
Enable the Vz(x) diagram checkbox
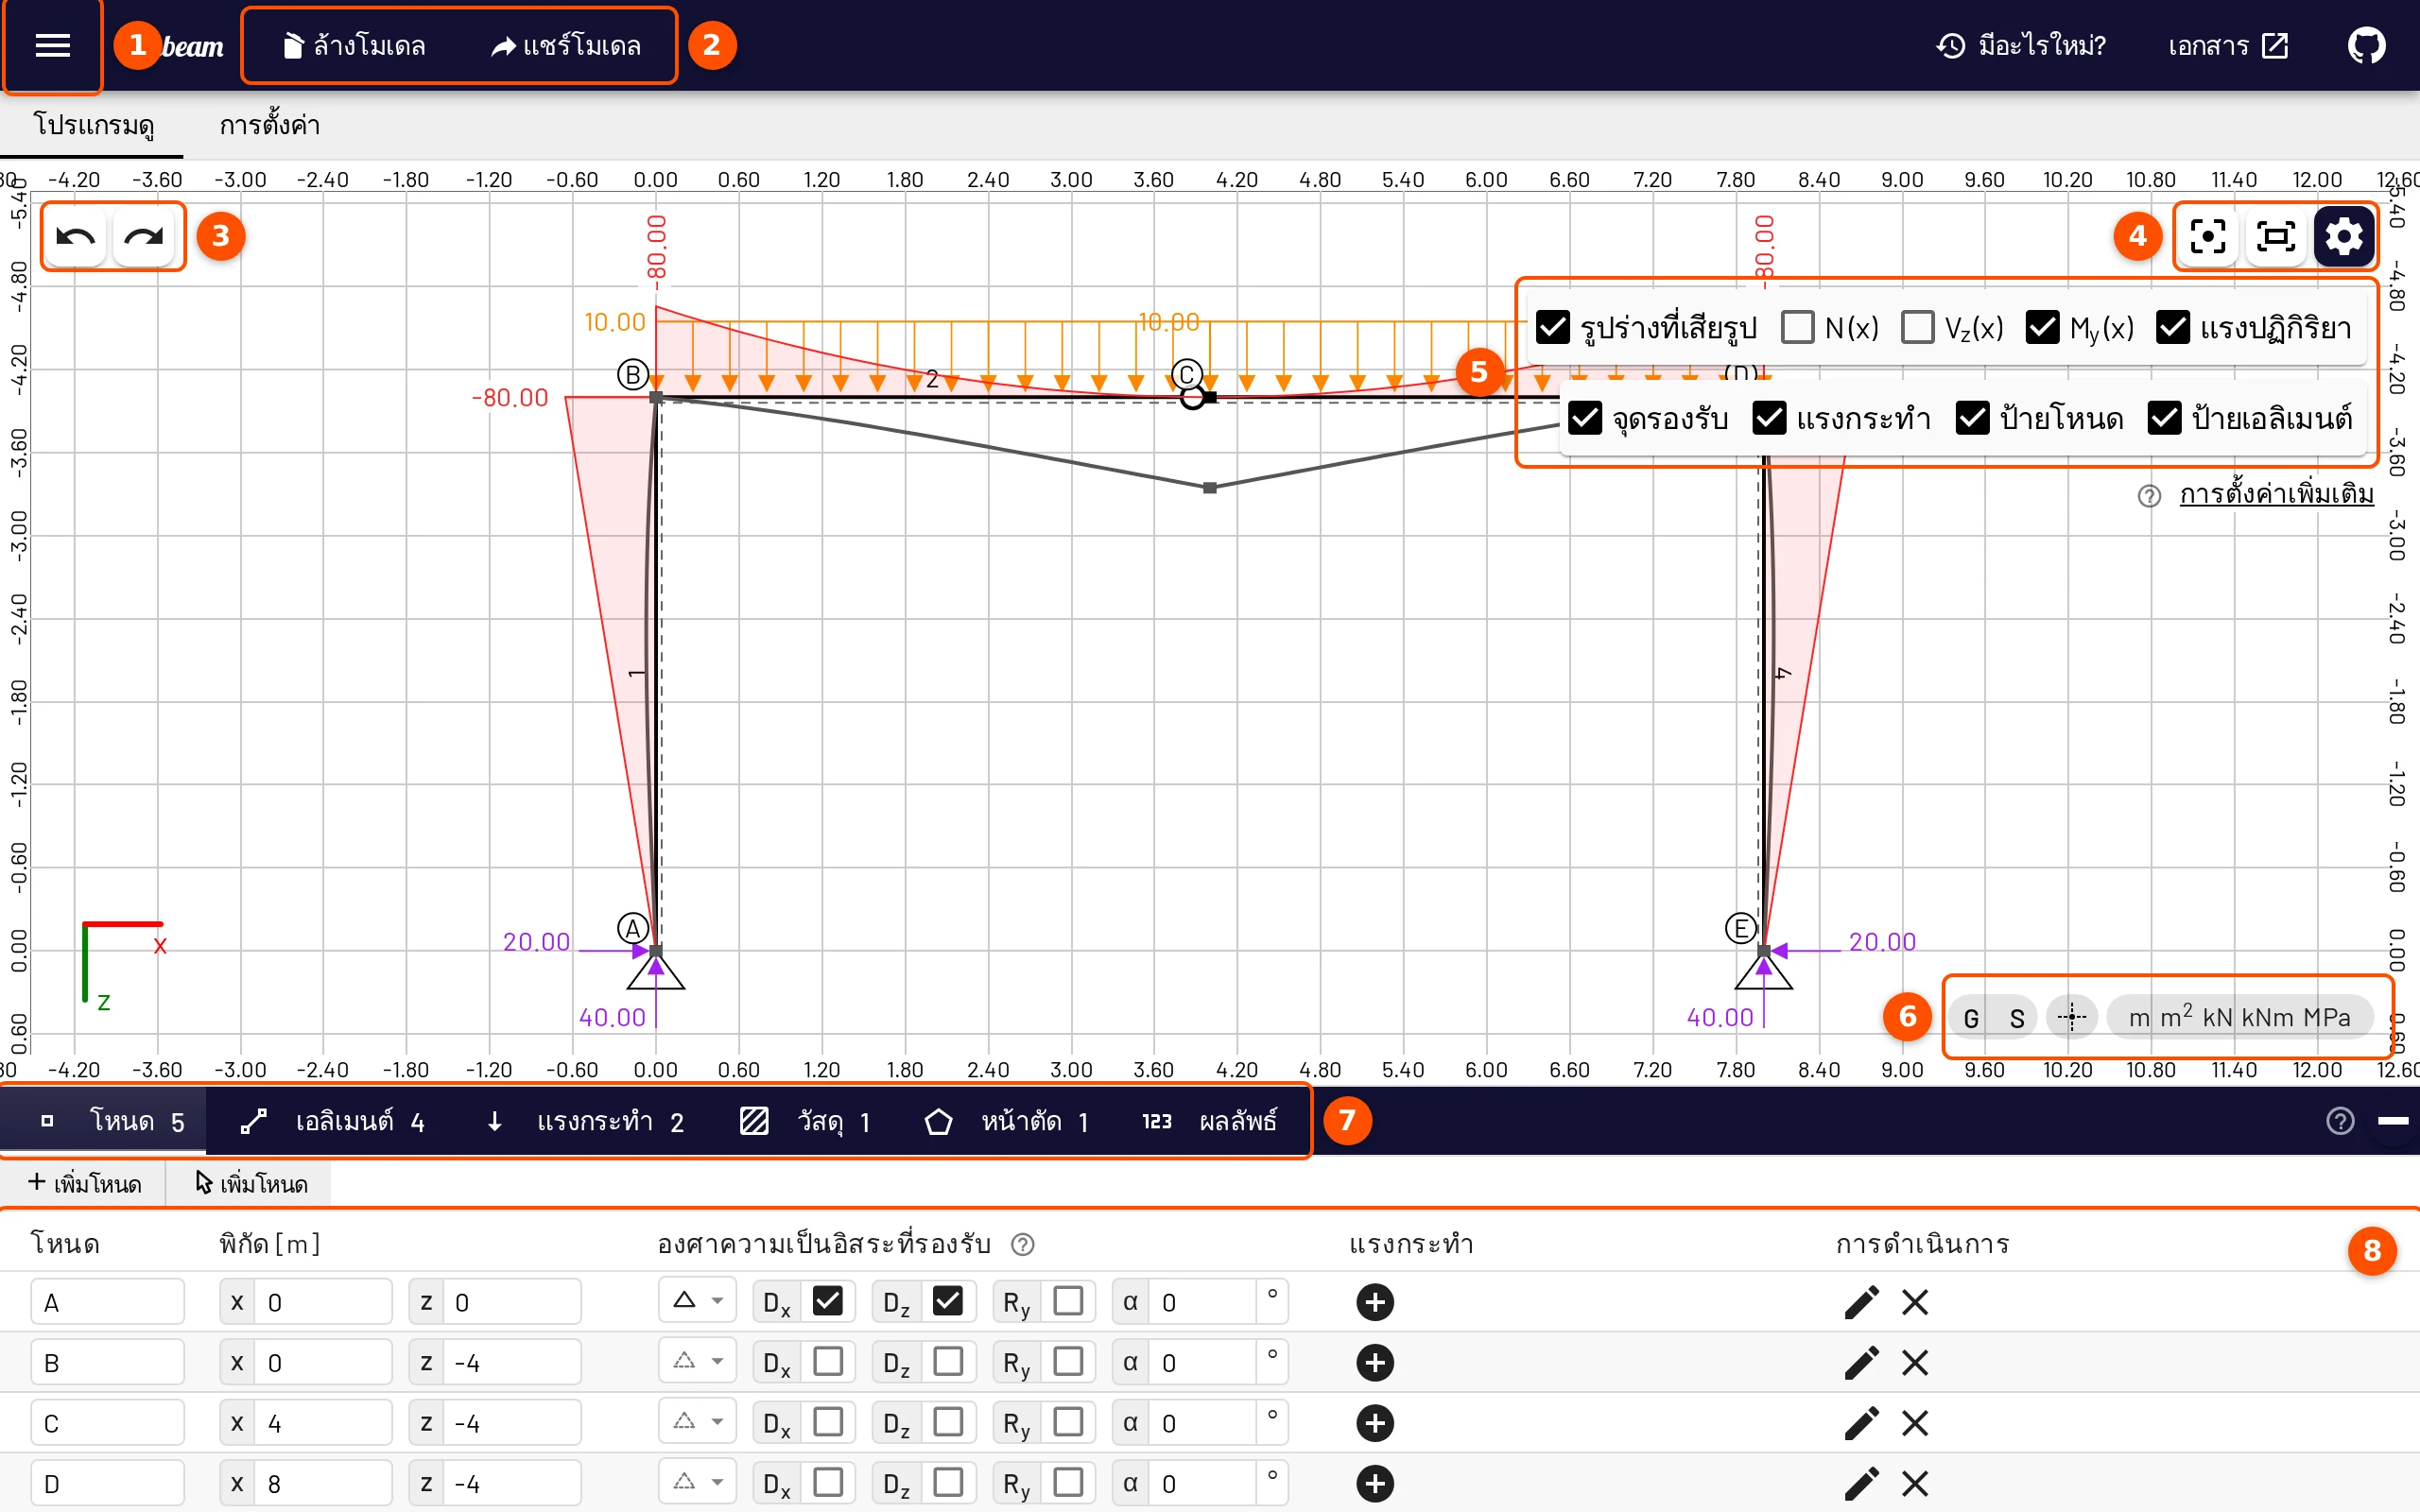point(1917,327)
